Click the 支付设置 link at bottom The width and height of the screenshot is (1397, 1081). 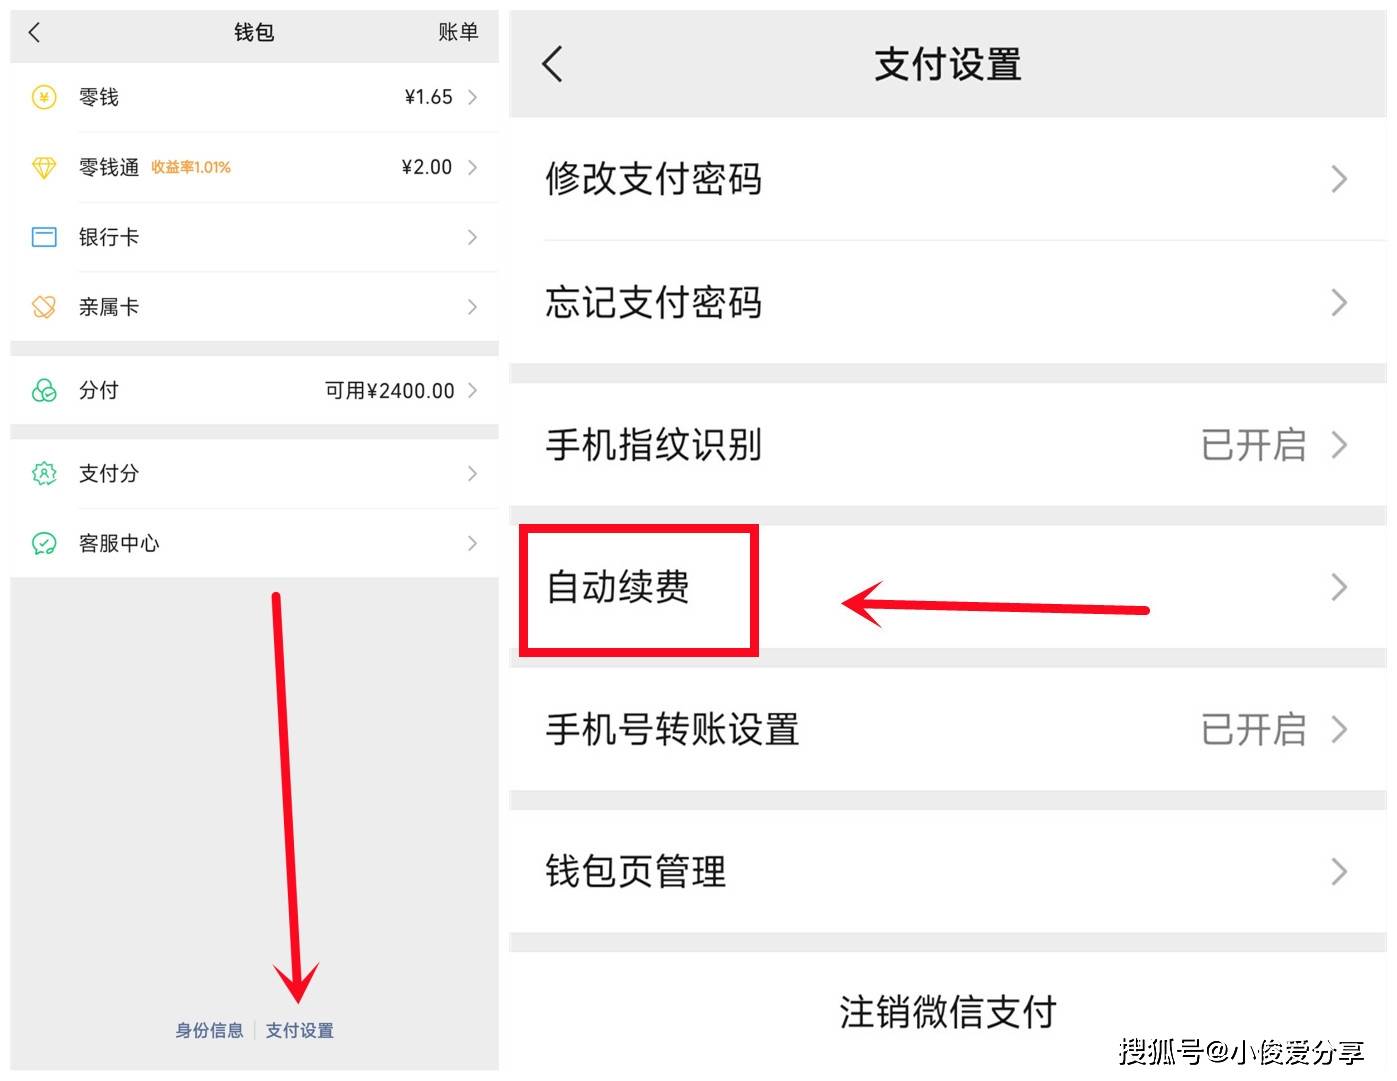(300, 1030)
